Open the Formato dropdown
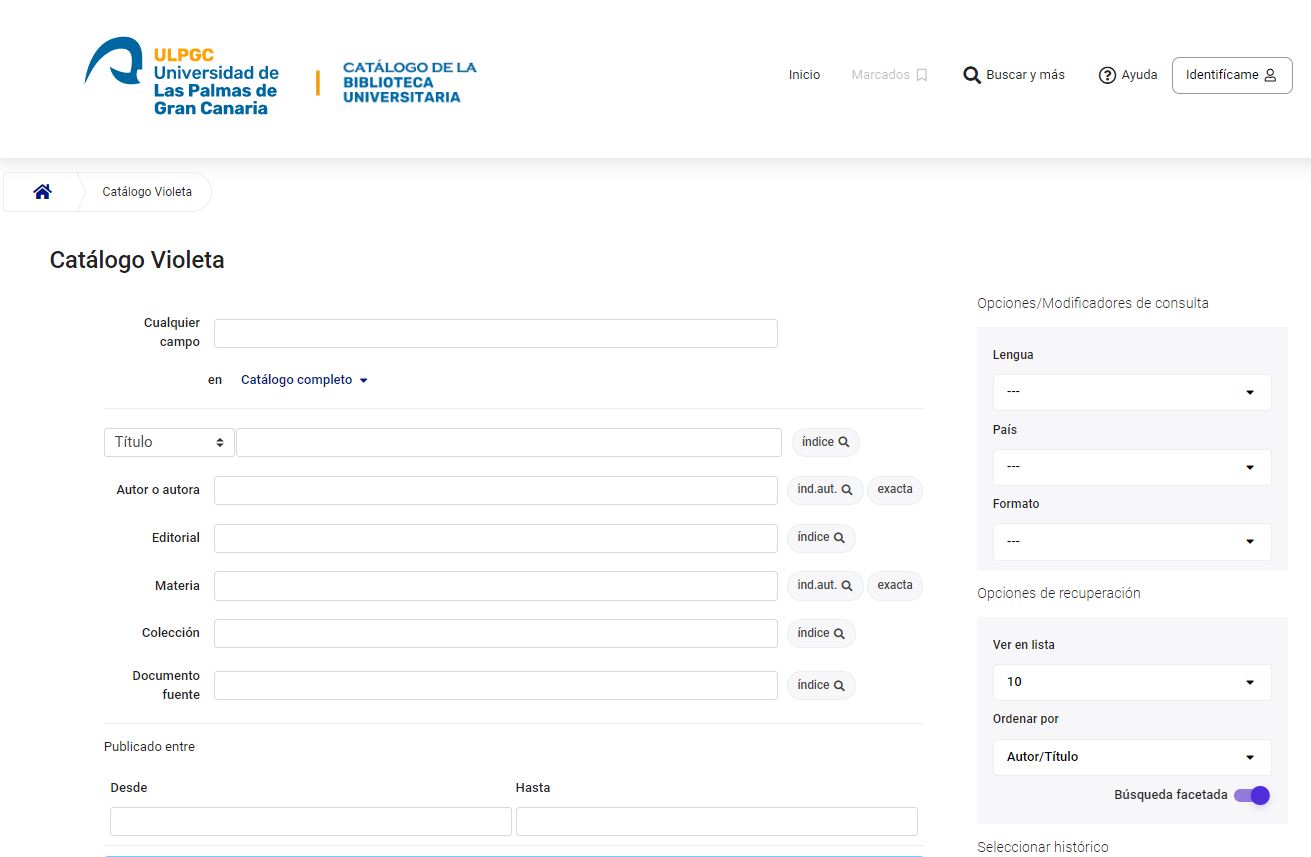 (1132, 541)
